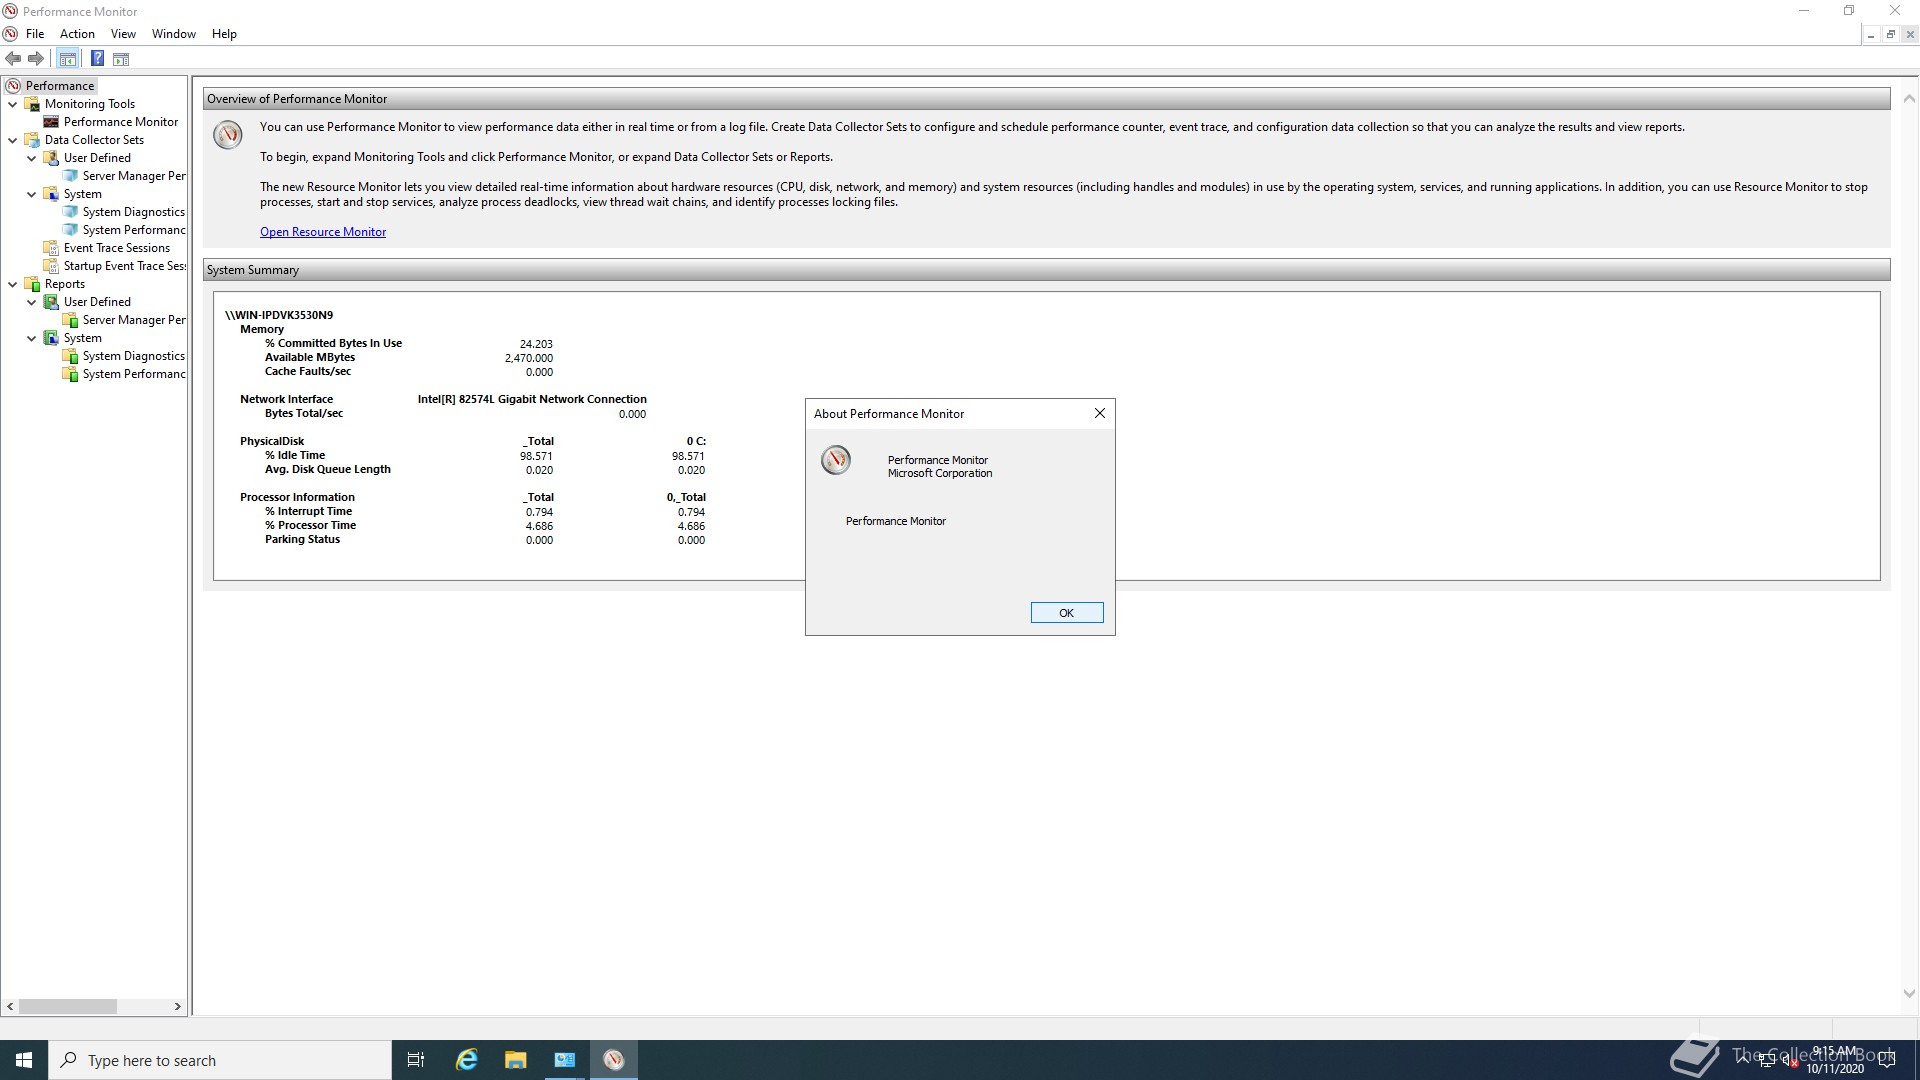Collapse User Defined under Data Collector Sets
This screenshot has height=1080, width=1920.
click(32, 158)
